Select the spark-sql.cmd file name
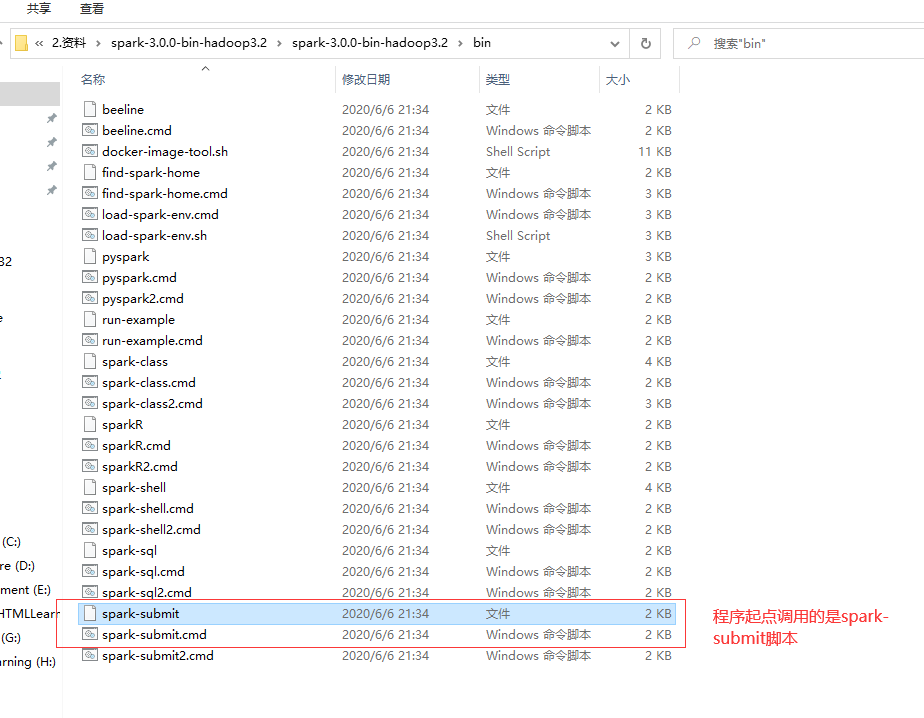 [x=143, y=571]
